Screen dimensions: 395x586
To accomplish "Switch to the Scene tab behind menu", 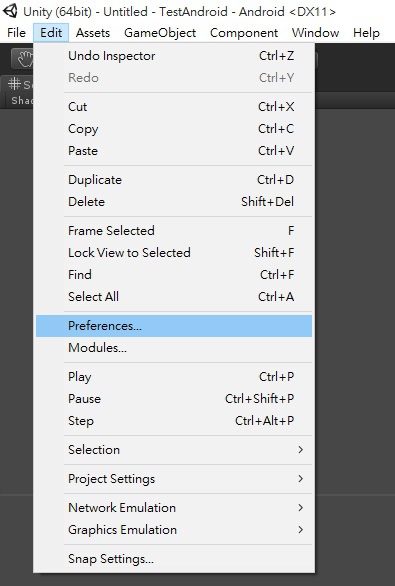I will tap(18, 84).
